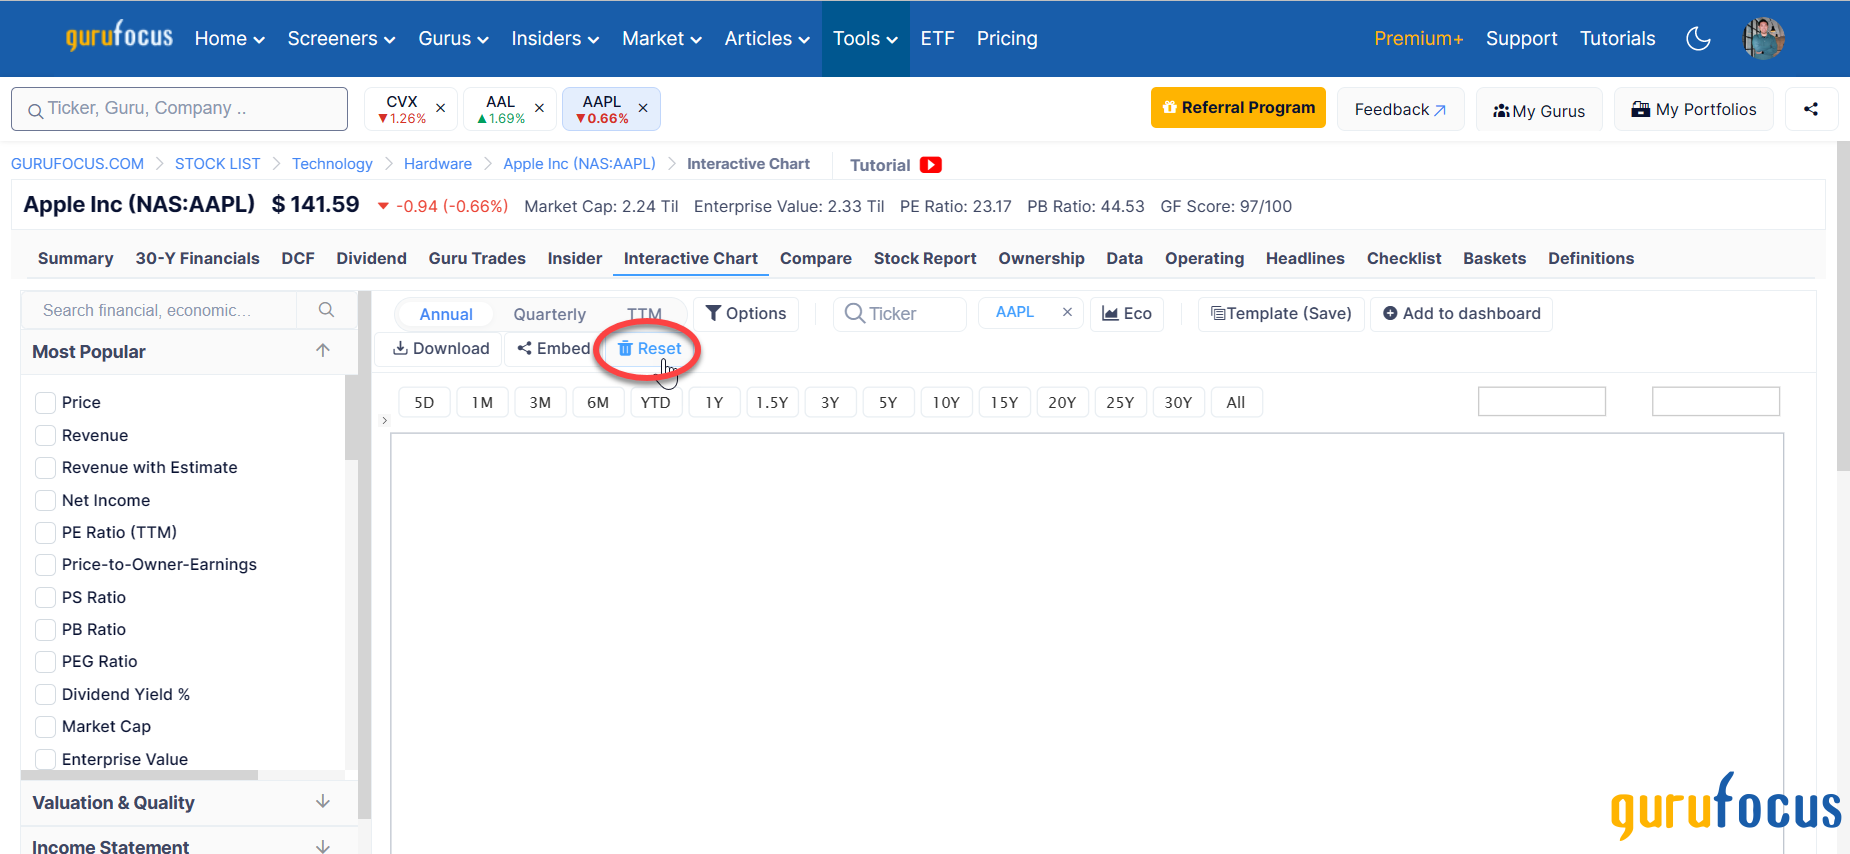The image size is (1850, 854).
Task: Download the chart data
Action: point(441,348)
